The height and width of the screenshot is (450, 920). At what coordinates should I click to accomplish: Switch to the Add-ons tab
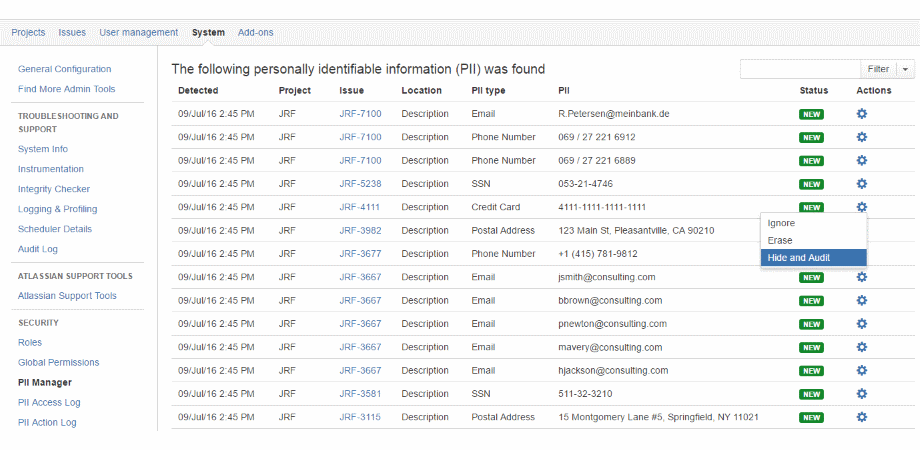click(255, 33)
